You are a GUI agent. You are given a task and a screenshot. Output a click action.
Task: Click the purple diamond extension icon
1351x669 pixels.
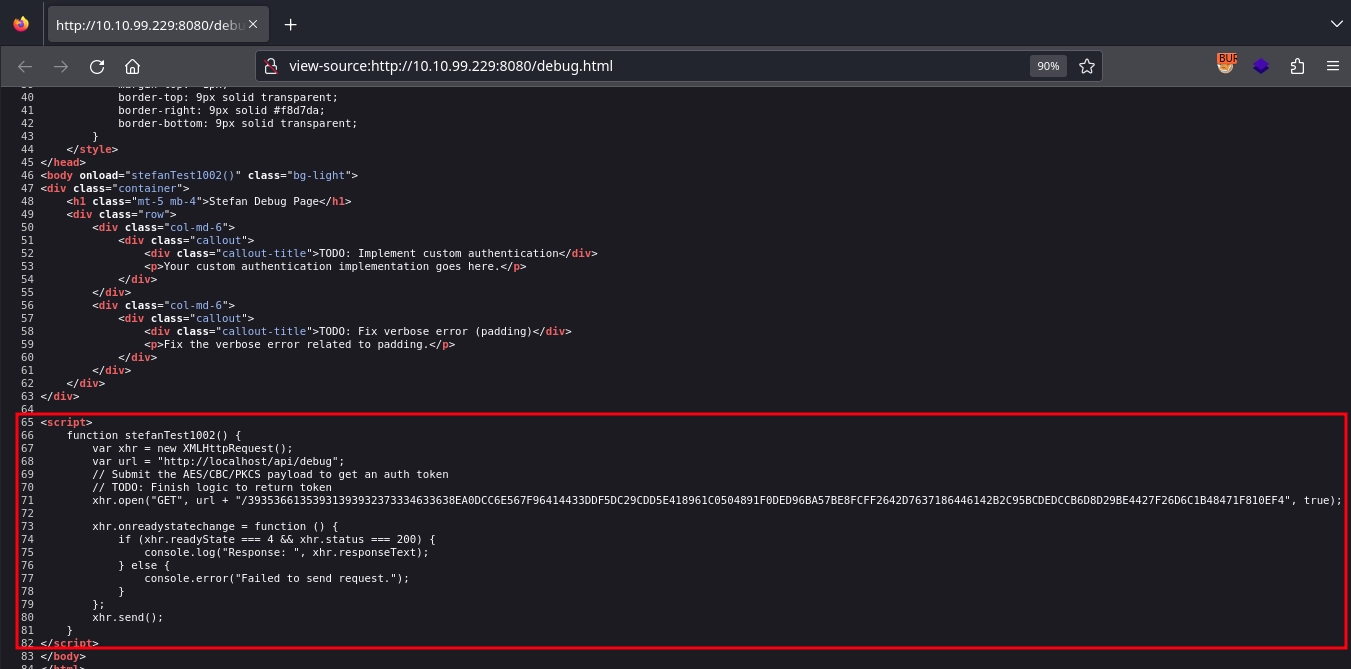pos(1261,66)
